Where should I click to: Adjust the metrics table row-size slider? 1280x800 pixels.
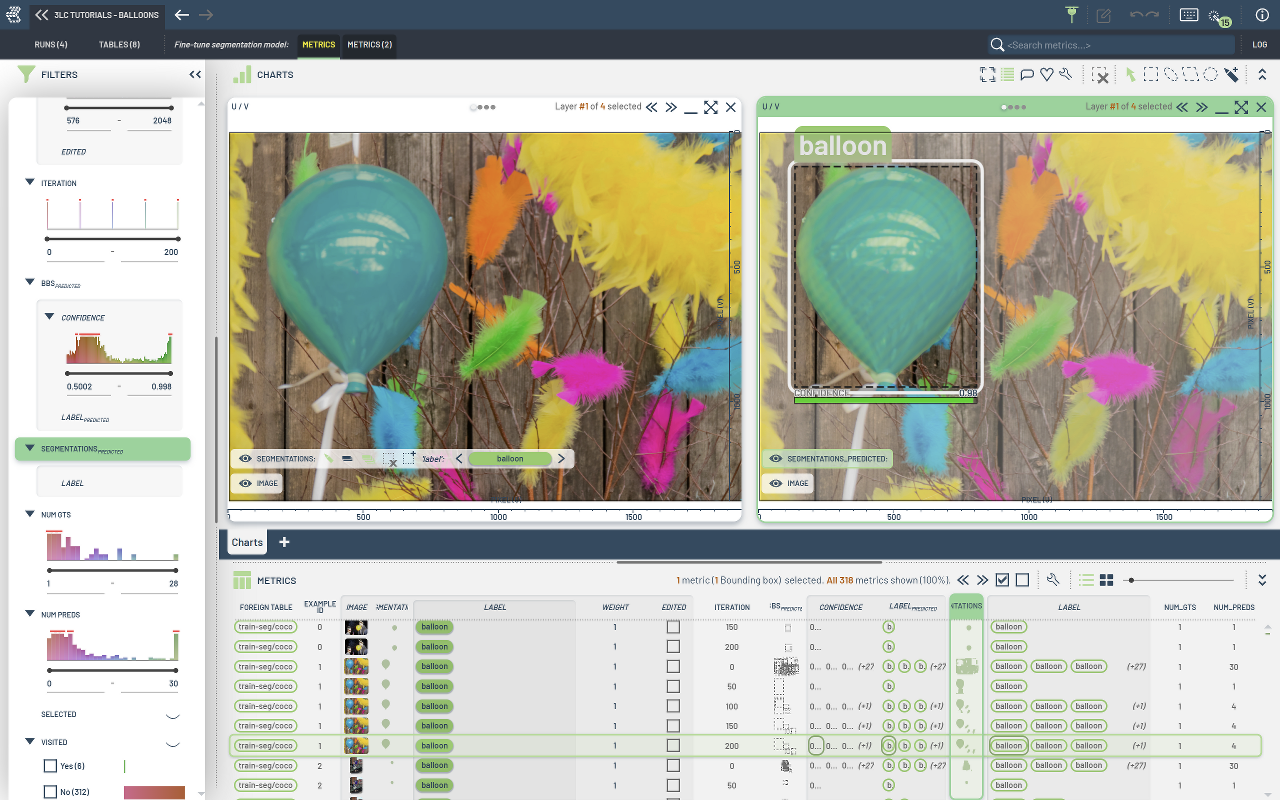click(x=1130, y=580)
